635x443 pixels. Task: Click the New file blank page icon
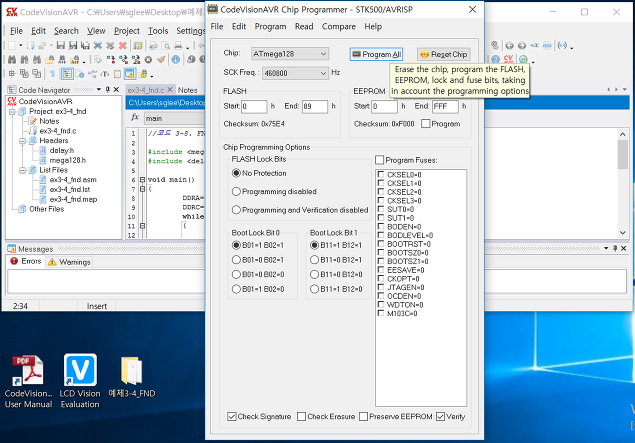coord(12,46)
